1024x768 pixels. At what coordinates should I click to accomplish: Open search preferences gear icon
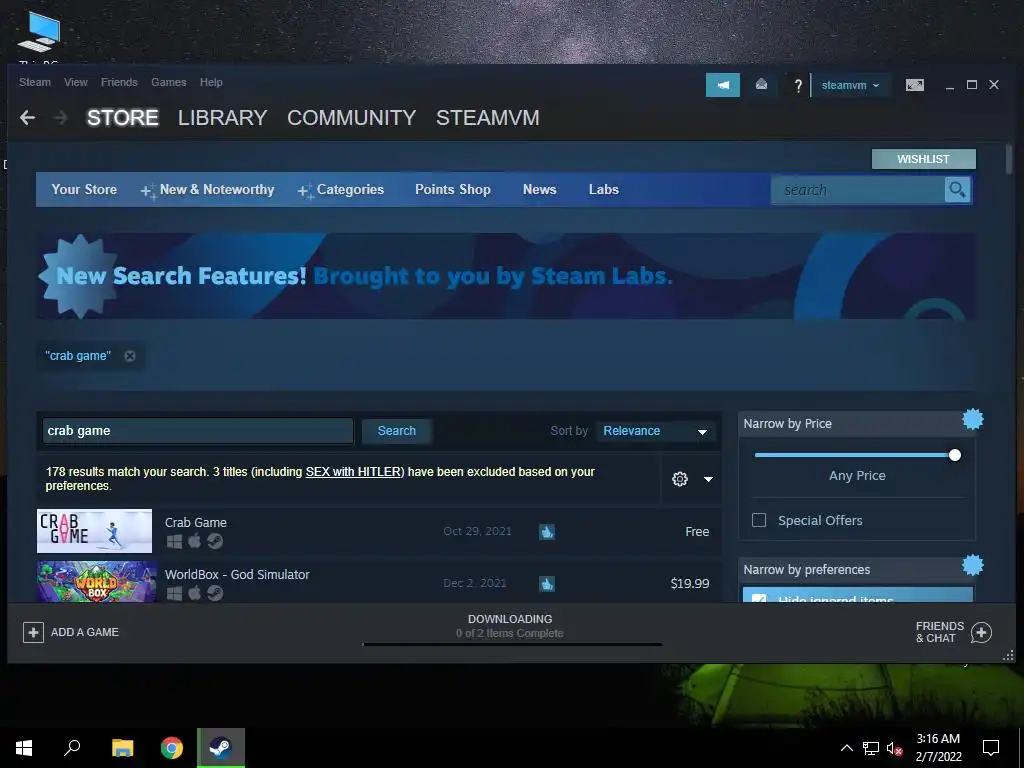(x=680, y=479)
